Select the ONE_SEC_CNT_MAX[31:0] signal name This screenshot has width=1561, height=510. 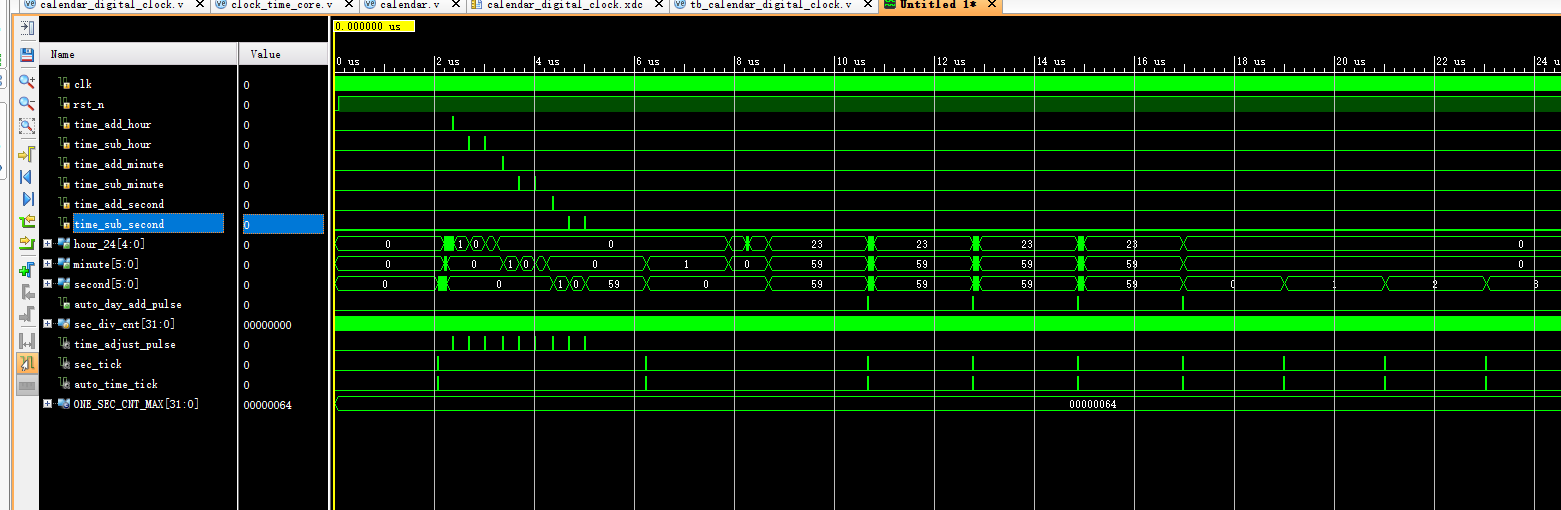(x=135, y=404)
